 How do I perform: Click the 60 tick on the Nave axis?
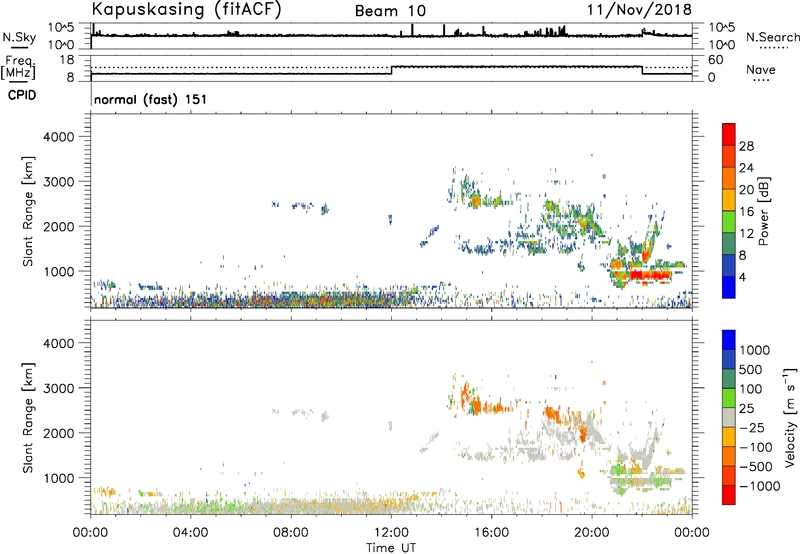[715, 60]
